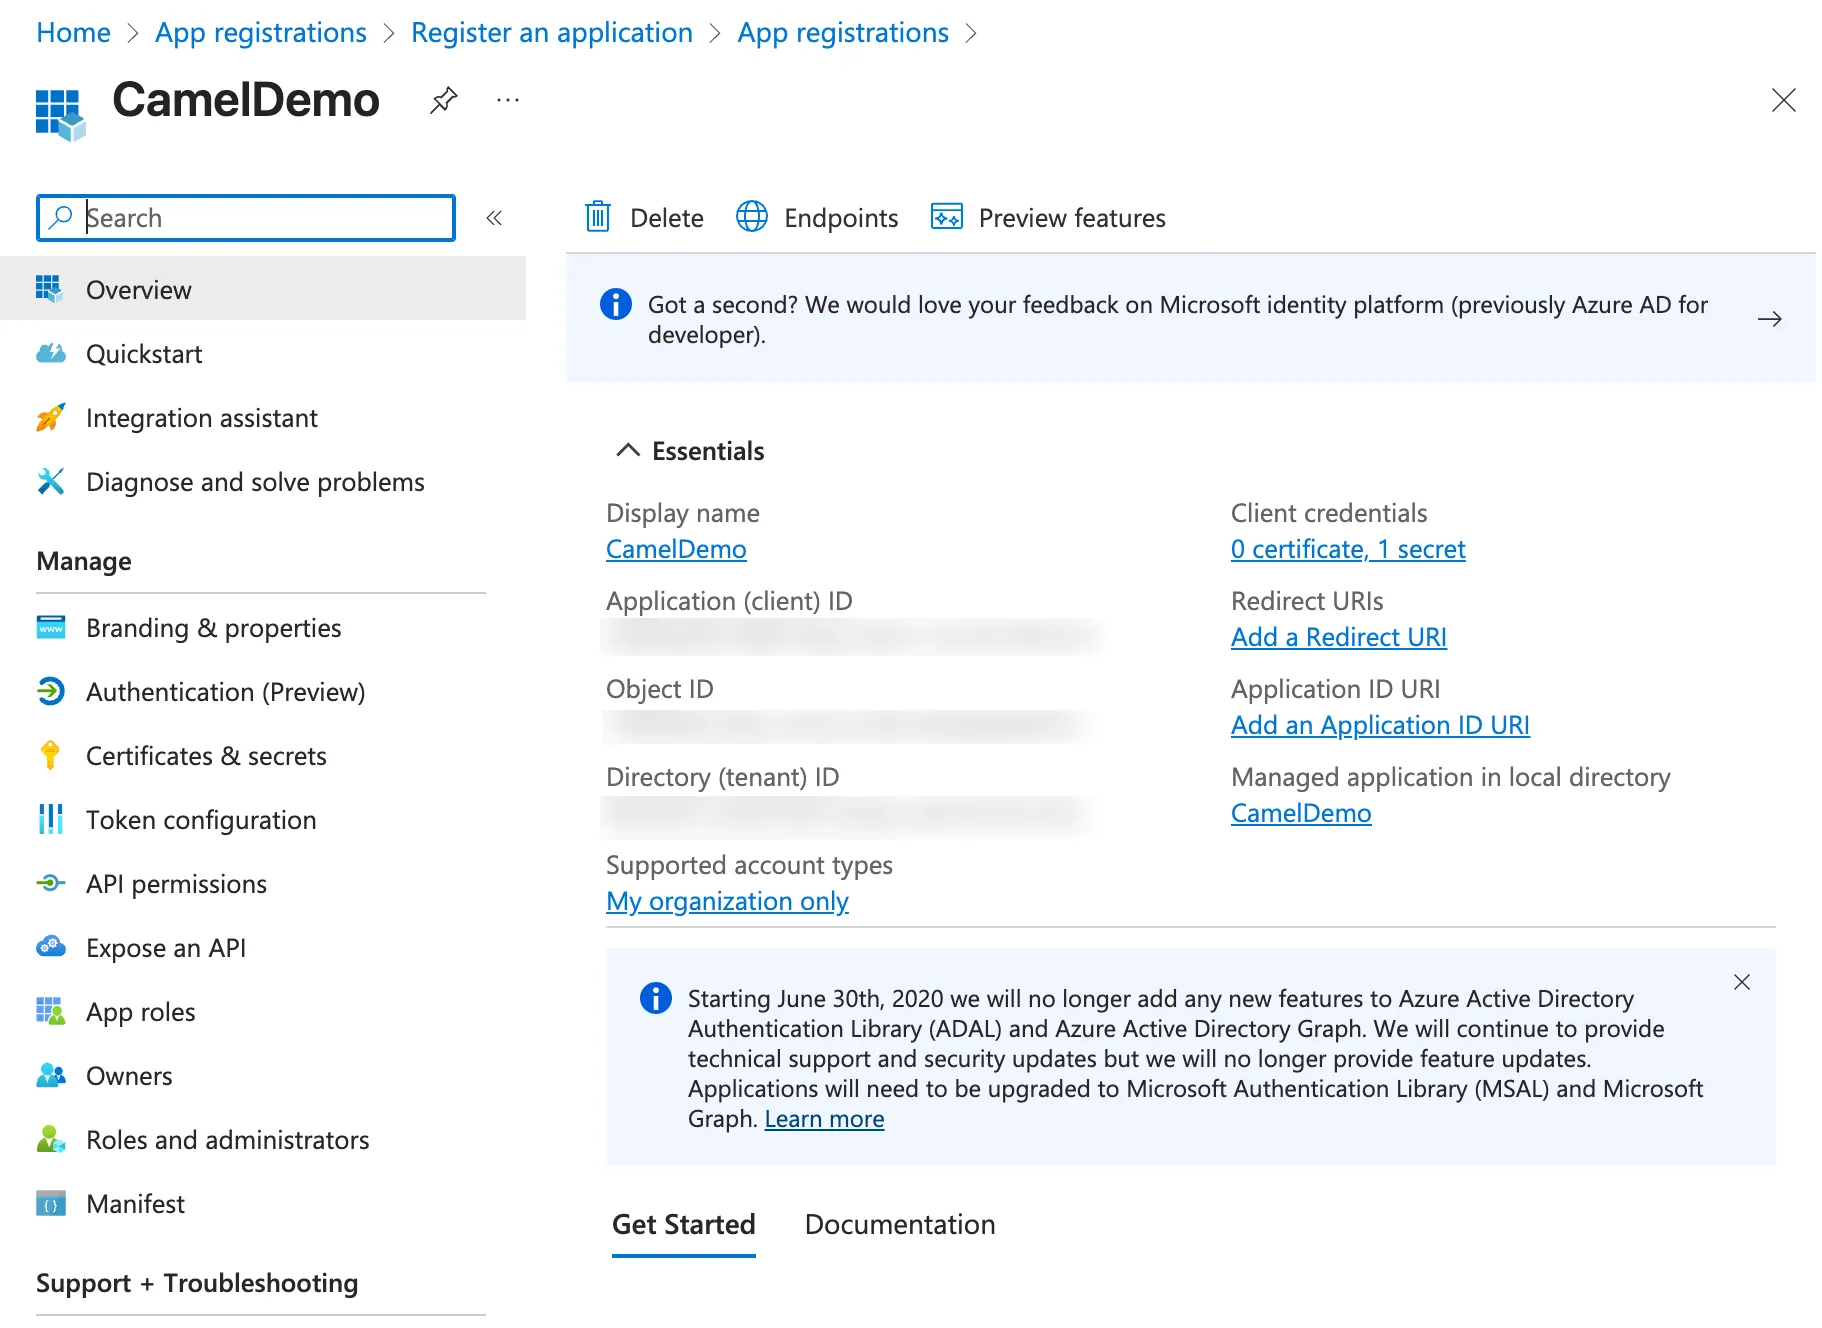Click the Diagnose wrench icon
Screen dimensions: 1822x1328
click(51, 481)
